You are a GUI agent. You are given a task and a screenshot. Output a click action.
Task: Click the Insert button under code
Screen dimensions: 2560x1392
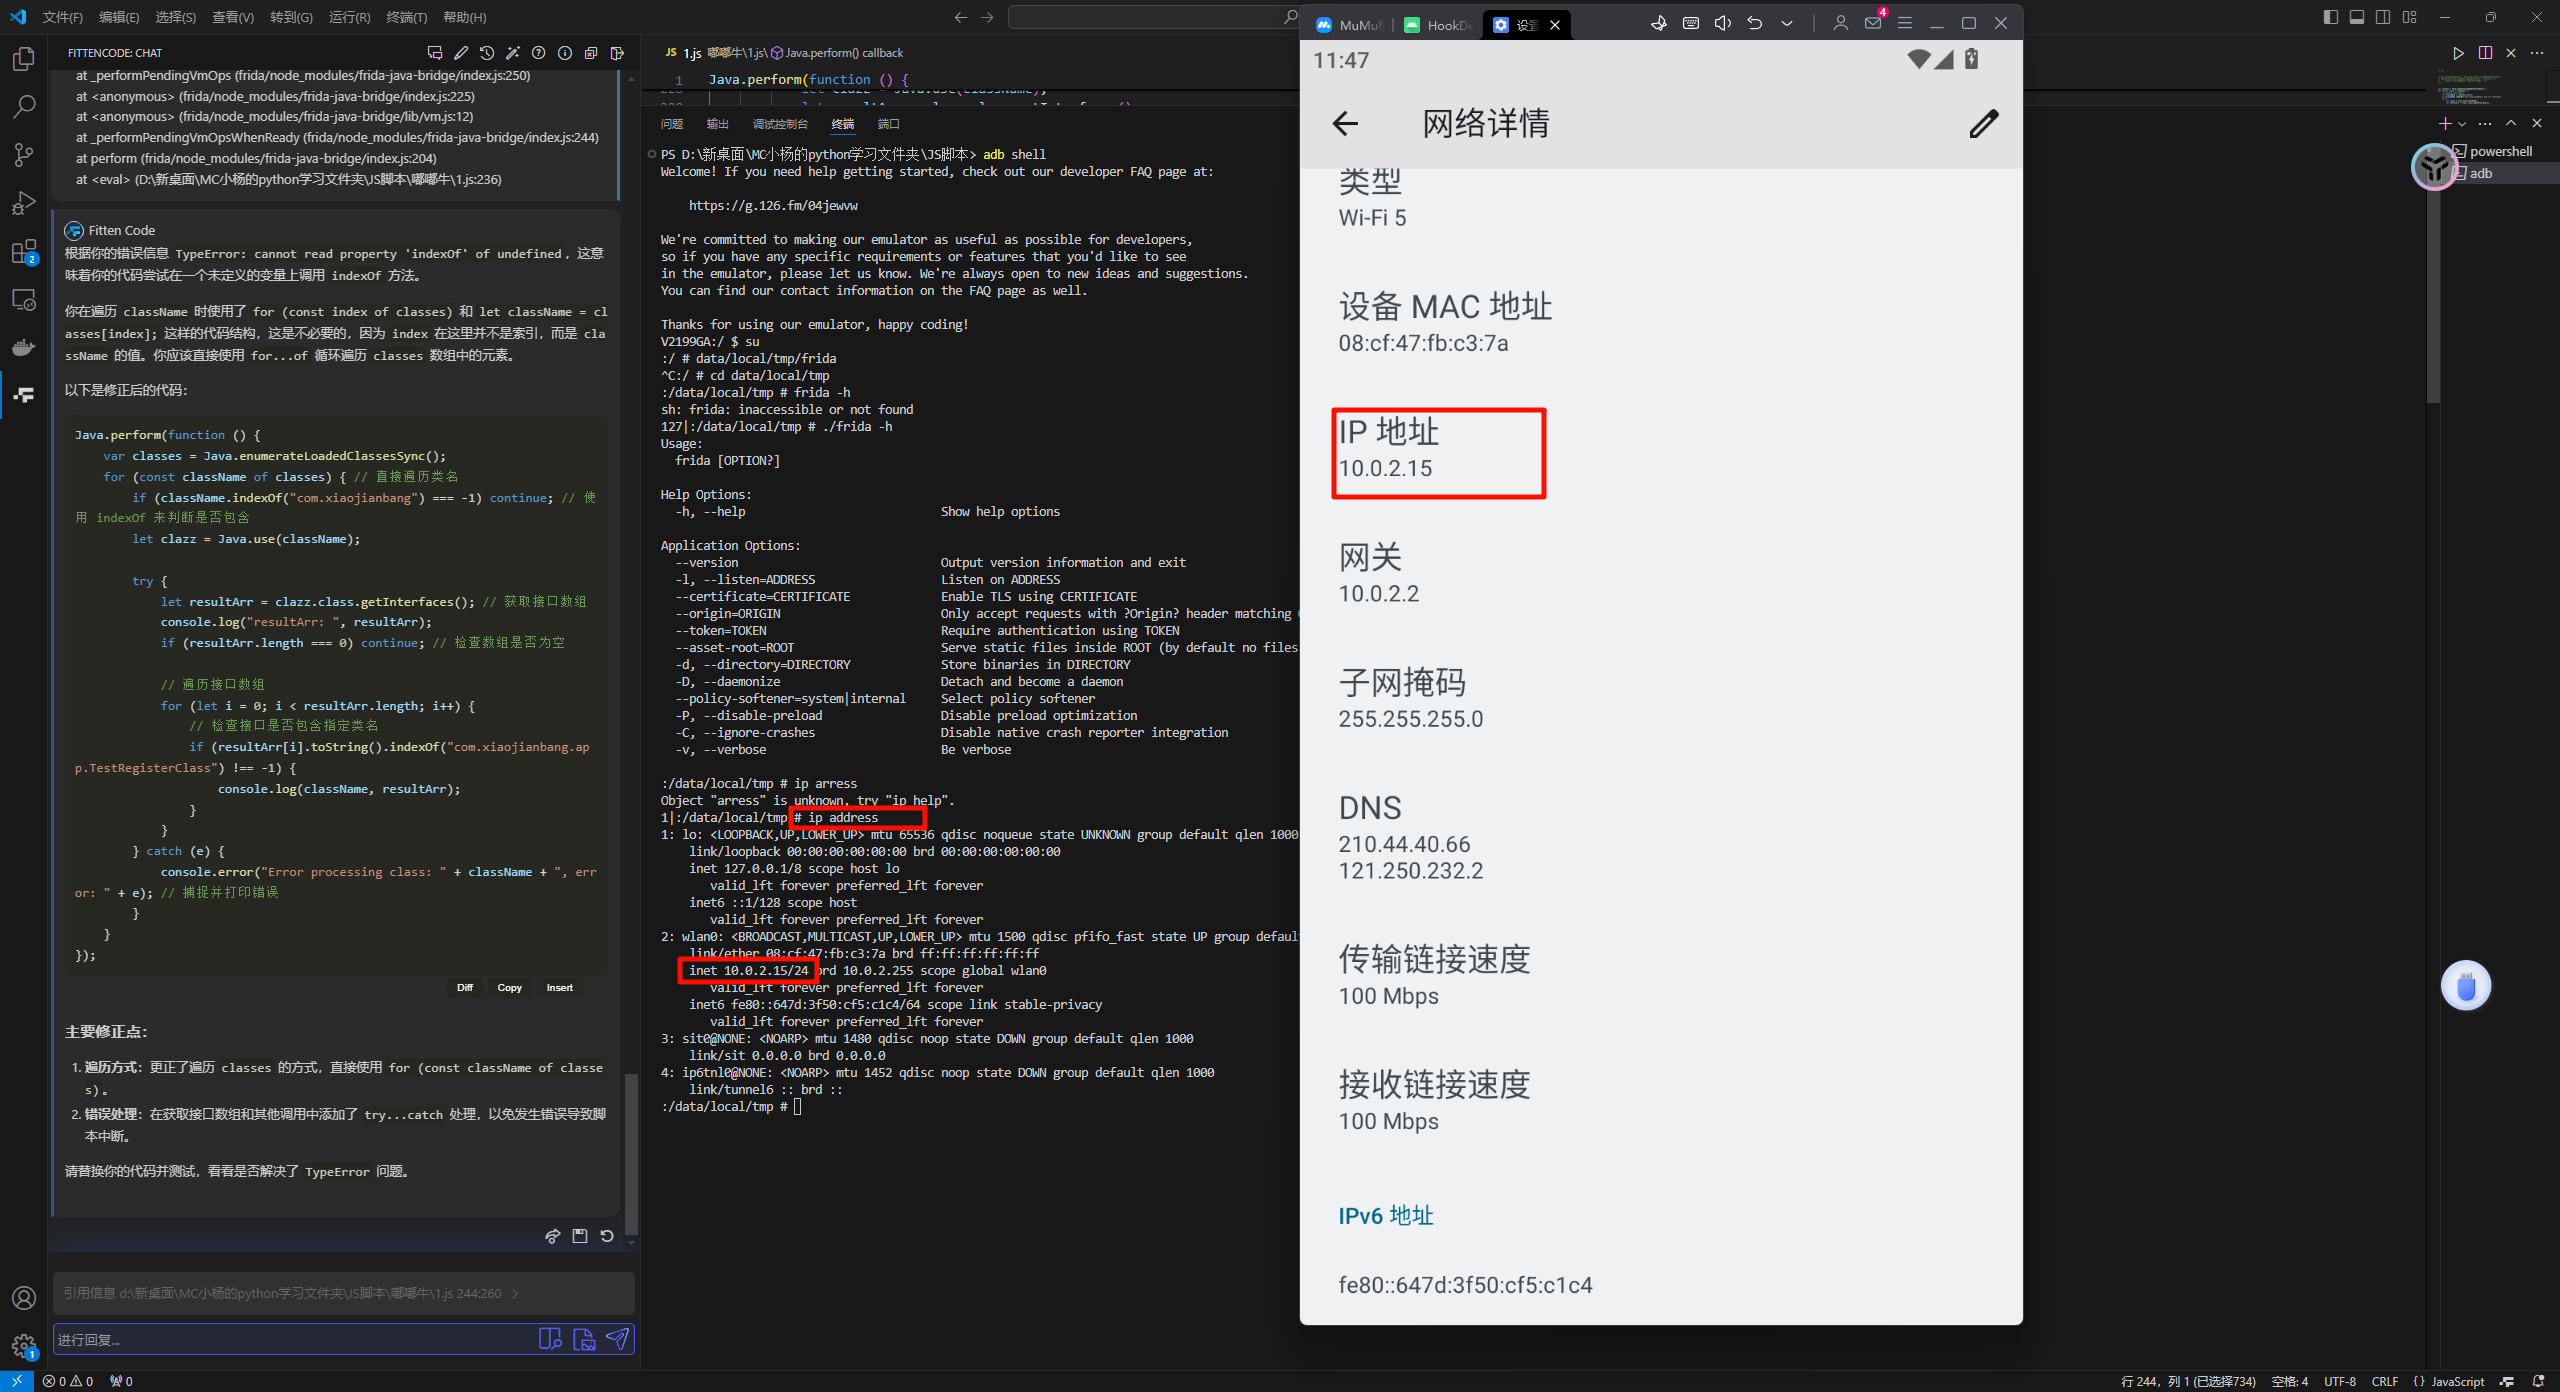point(559,987)
